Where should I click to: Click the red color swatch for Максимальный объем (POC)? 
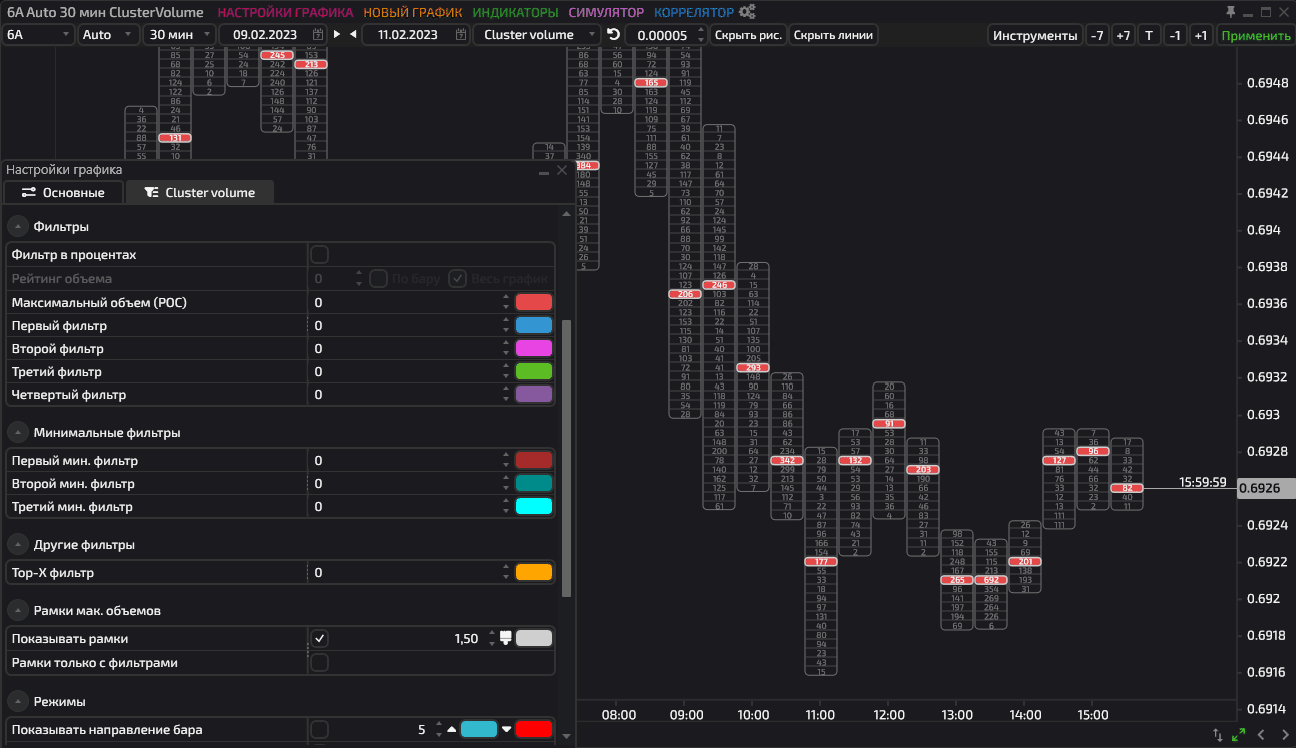pos(535,302)
